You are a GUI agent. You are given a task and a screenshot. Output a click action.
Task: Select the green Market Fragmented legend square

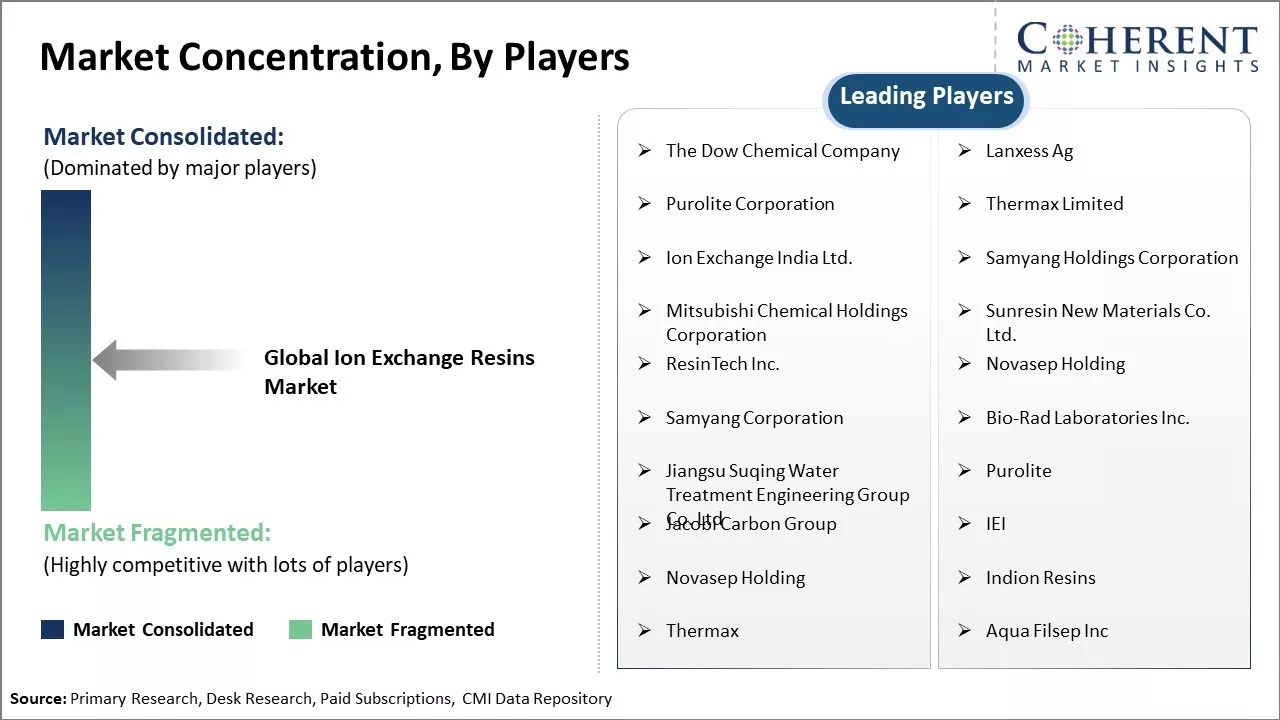tap(299, 629)
